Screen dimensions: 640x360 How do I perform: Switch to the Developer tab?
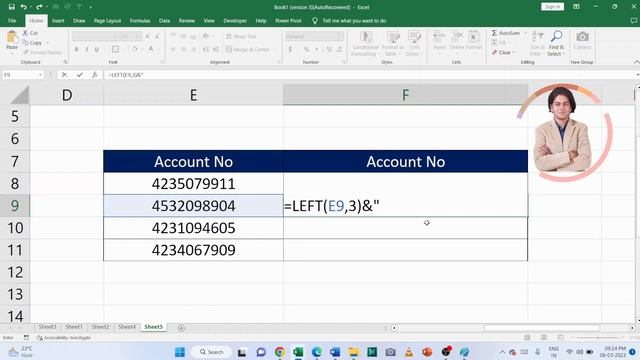click(x=235, y=20)
